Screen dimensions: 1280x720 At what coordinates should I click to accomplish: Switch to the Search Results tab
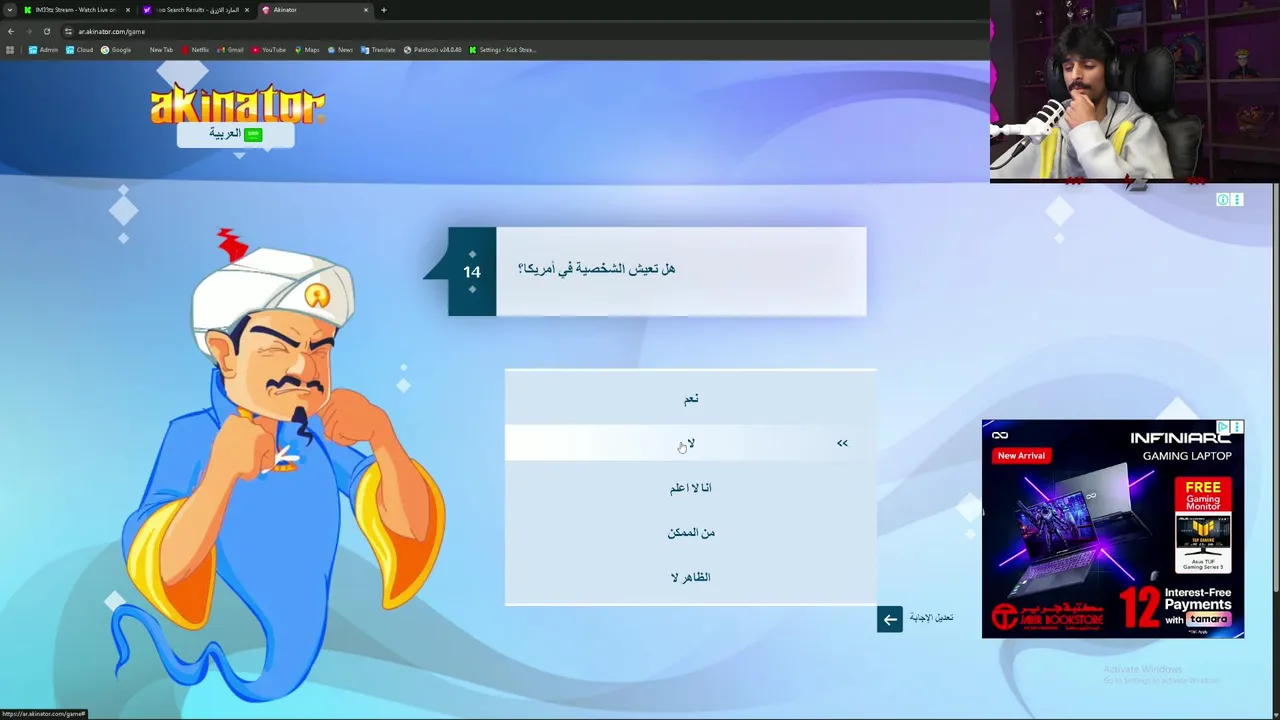point(196,10)
